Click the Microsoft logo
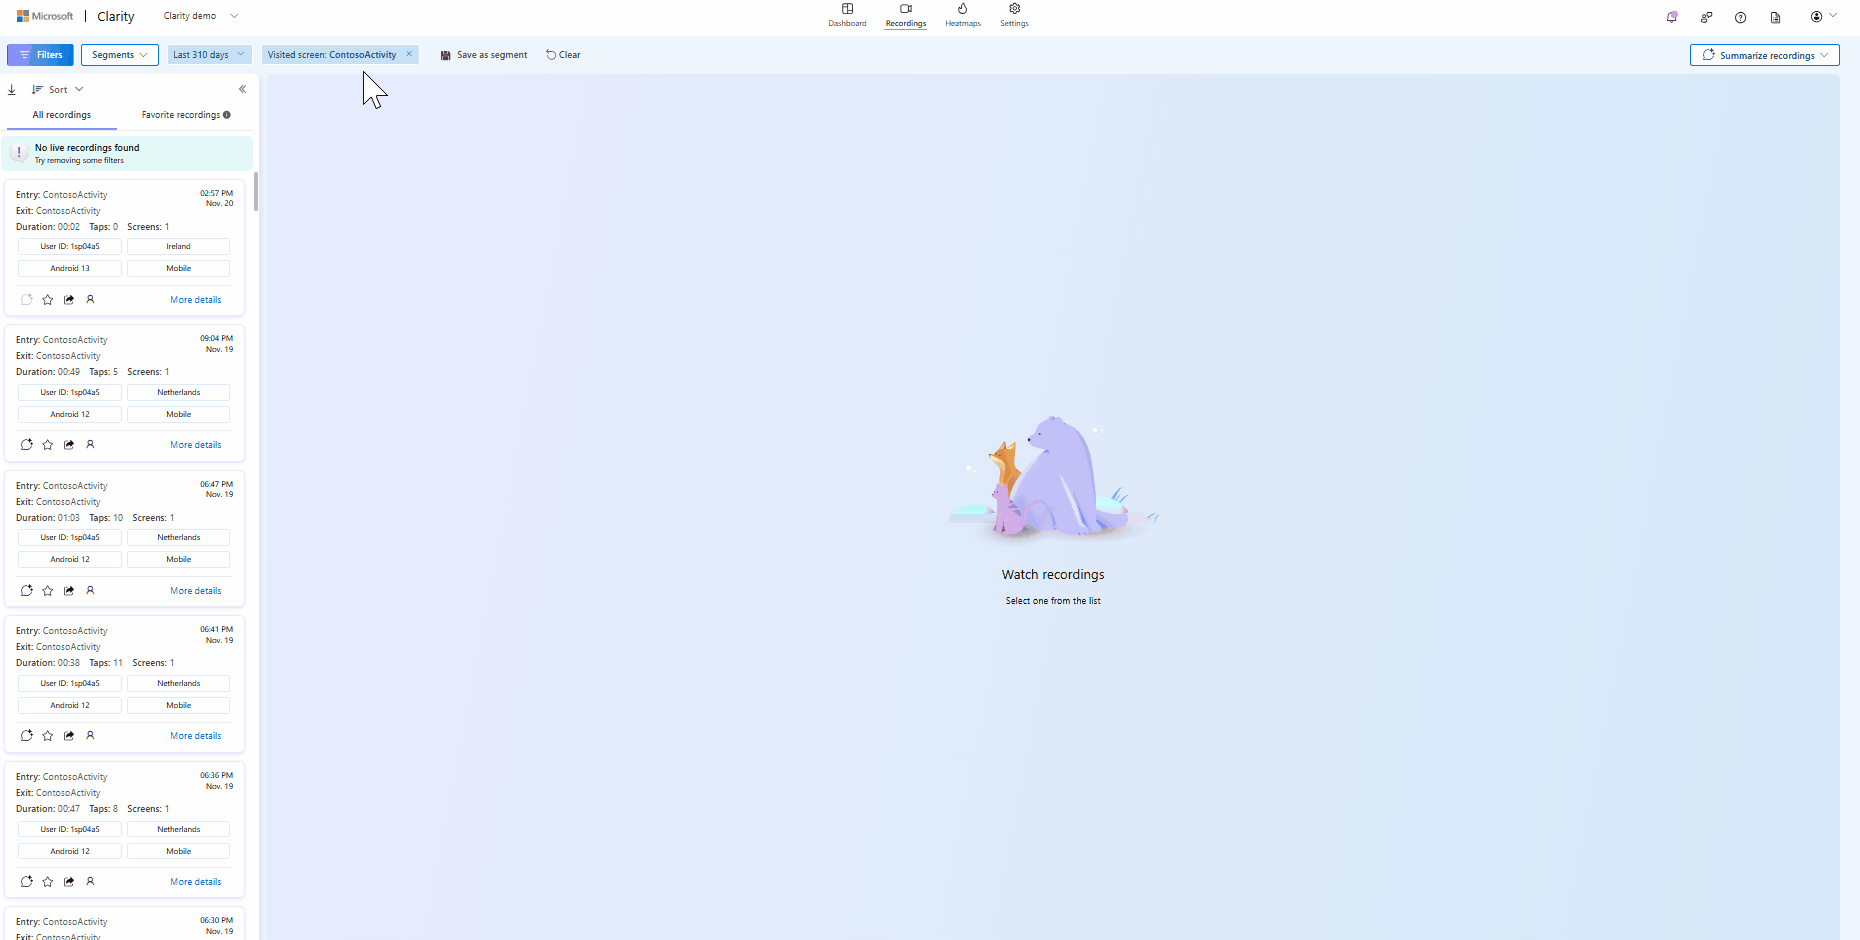The image size is (1860, 940). click(x=45, y=16)
